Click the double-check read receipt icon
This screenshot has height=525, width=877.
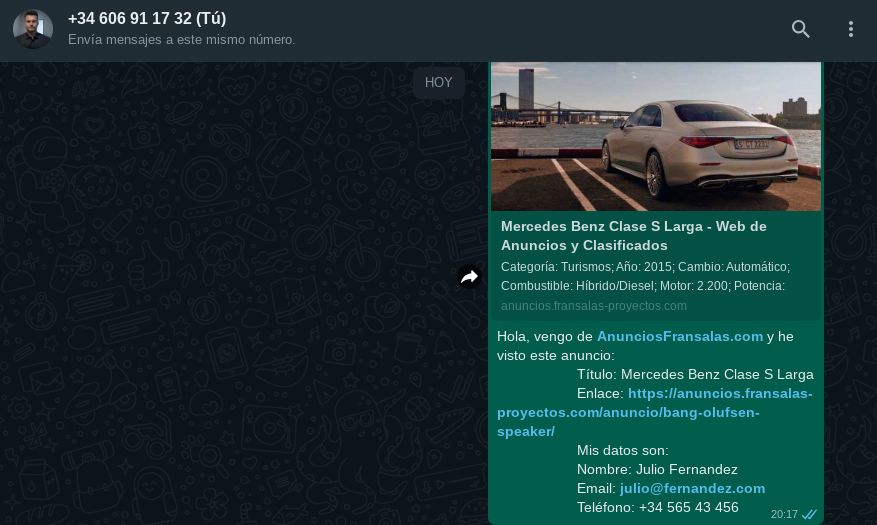pyautogui.click(x=809, y=514)
